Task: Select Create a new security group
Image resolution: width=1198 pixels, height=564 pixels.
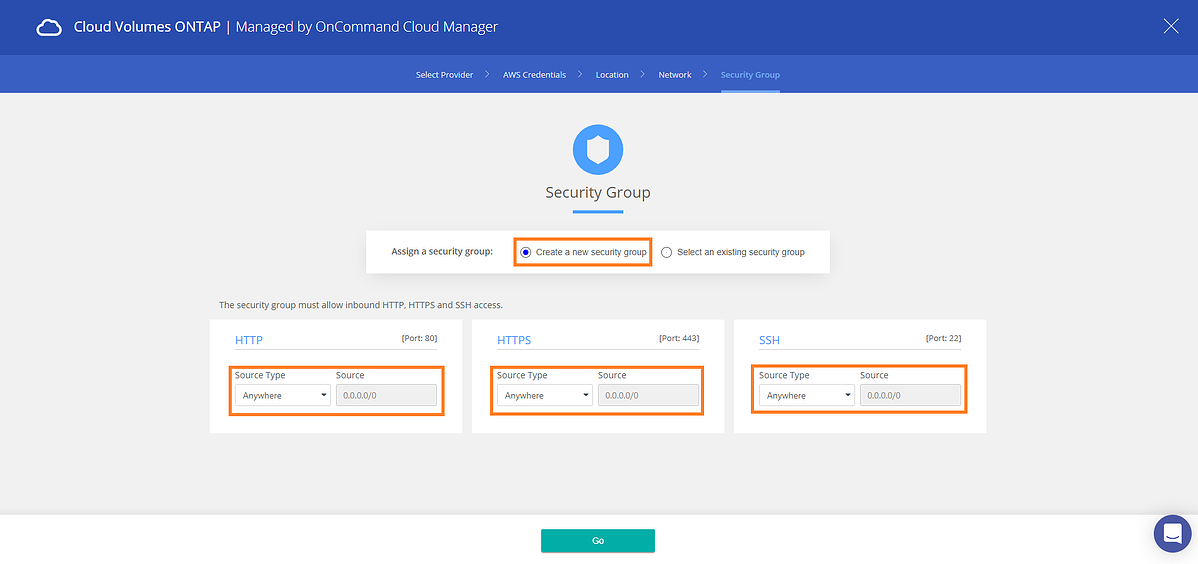Action: pyautogui.click(x=526, y=252)
